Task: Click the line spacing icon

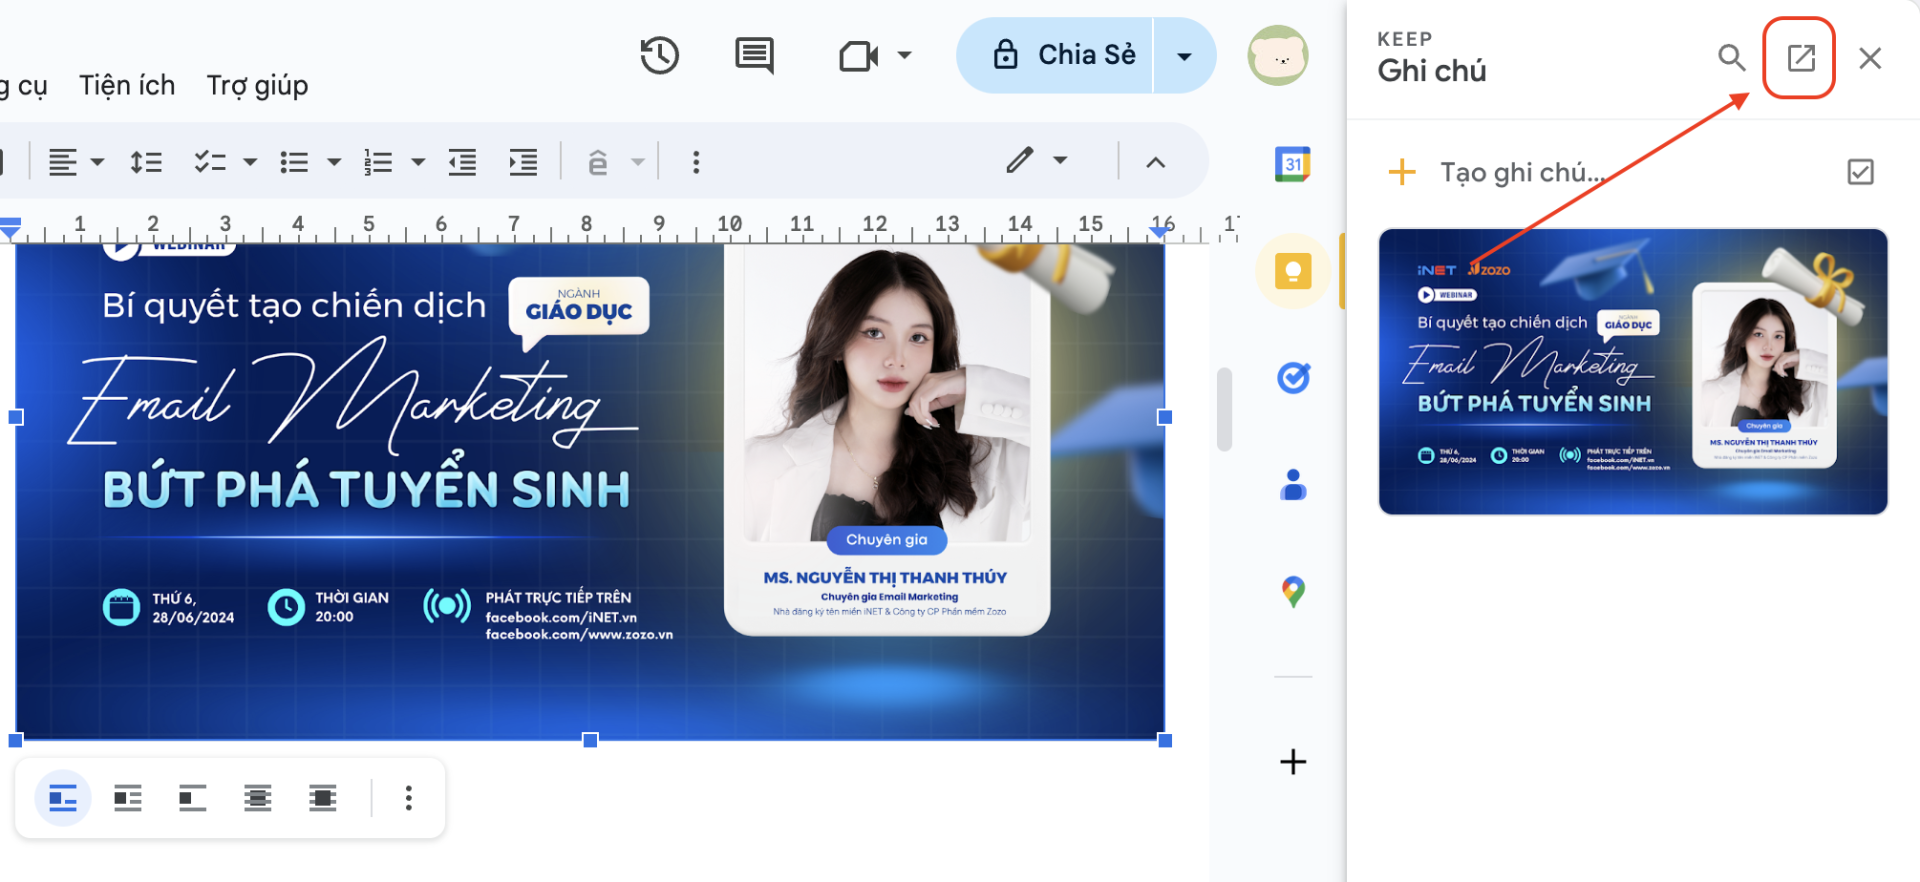Action: [x=146, y=162]
